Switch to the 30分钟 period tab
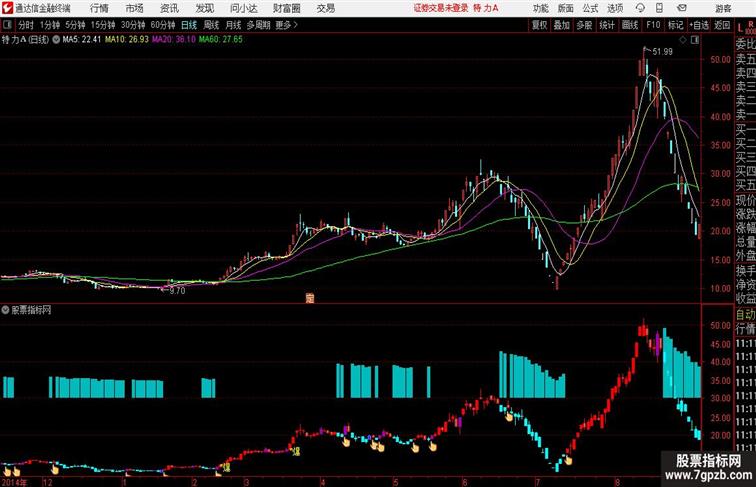The width and height of the screenshot is (756, 487). 133,25
